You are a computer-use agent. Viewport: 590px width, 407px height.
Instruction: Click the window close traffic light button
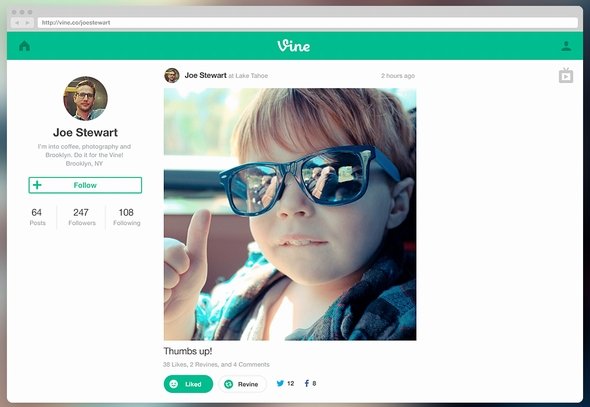coord(14,12)
